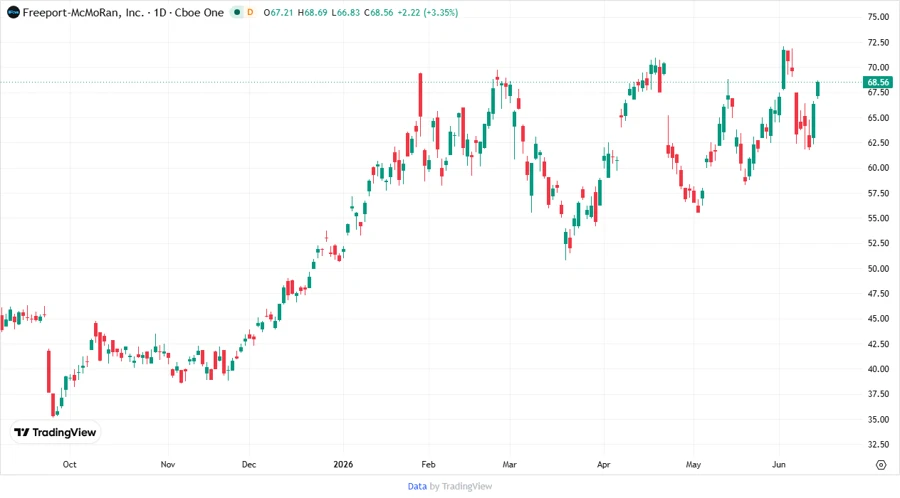Click the Jun label on time axis

[779, 465]
